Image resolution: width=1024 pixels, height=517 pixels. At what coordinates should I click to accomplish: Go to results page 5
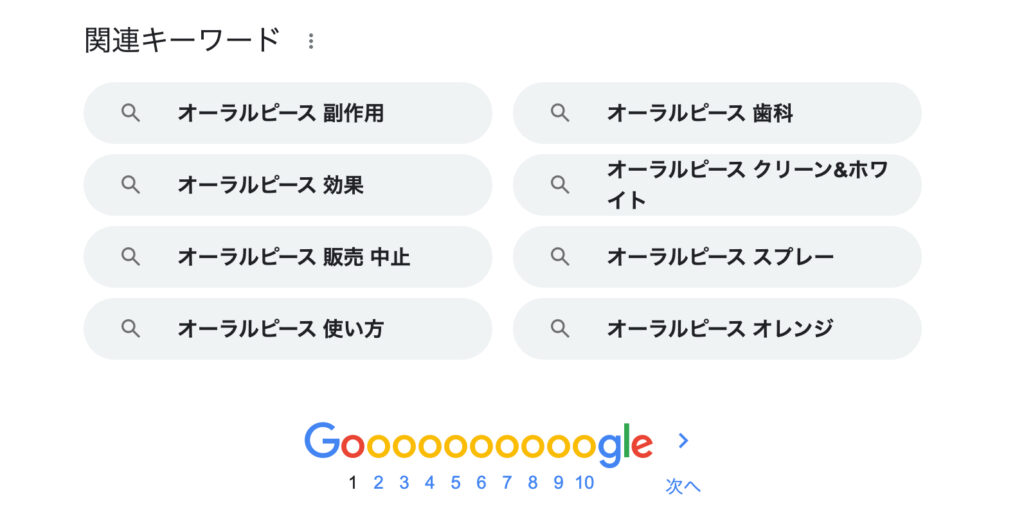[455, 482]
